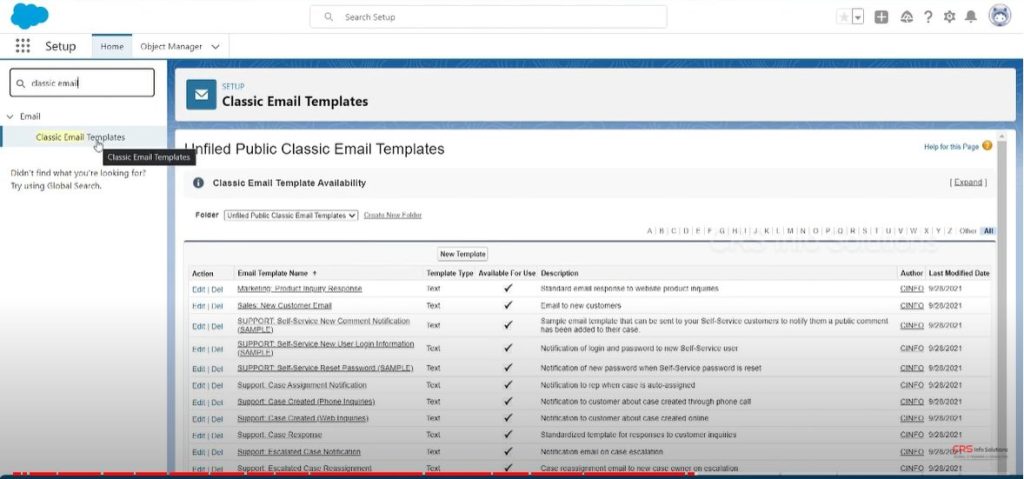Switch to the Object Manager tab

tap(171, 46)
